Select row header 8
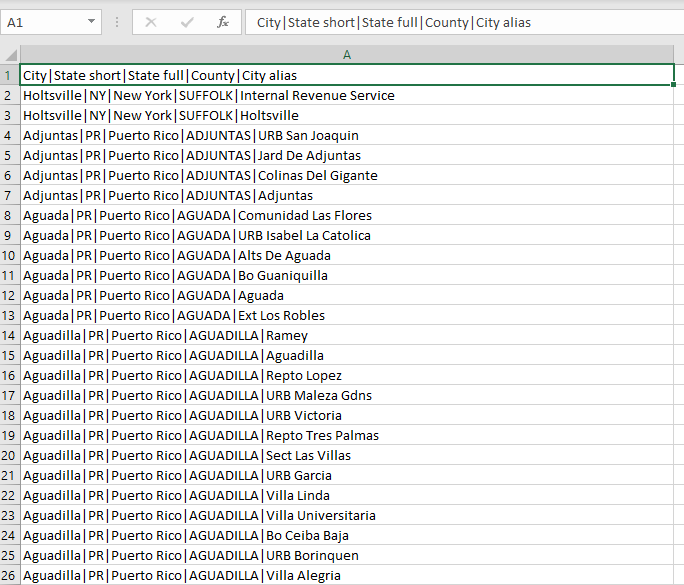This screenshot has width=684, height=585. pyautogui.click(x=10, y=216)
